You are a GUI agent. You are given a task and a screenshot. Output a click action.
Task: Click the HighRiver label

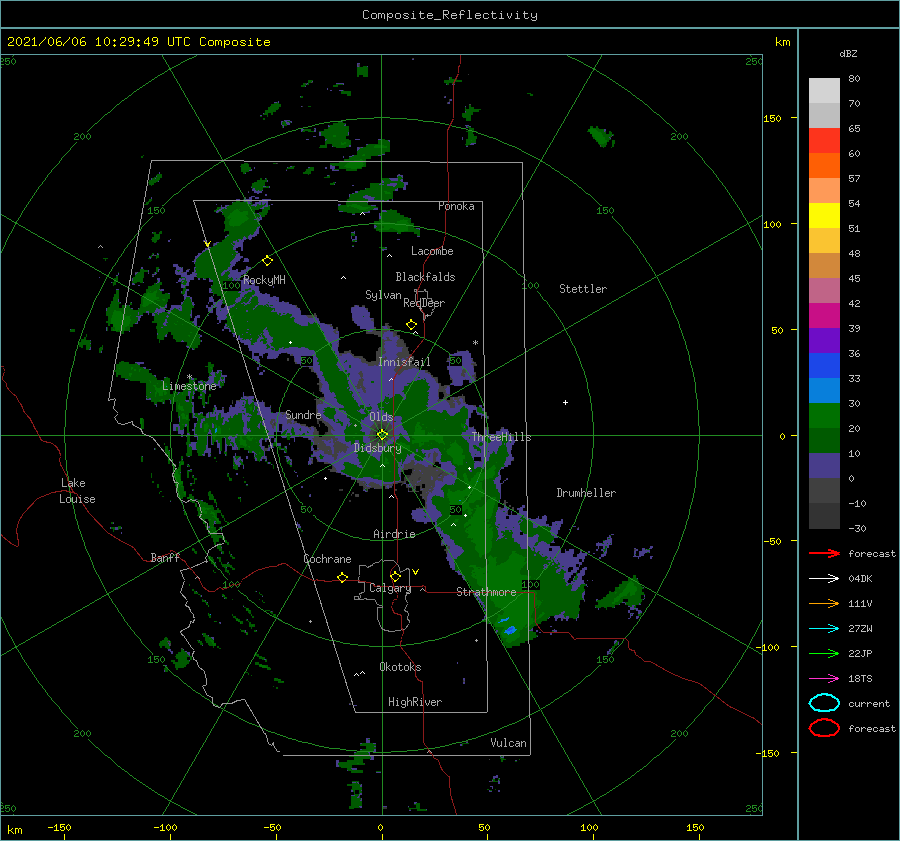pyautogui.click(x=415, y=702)
